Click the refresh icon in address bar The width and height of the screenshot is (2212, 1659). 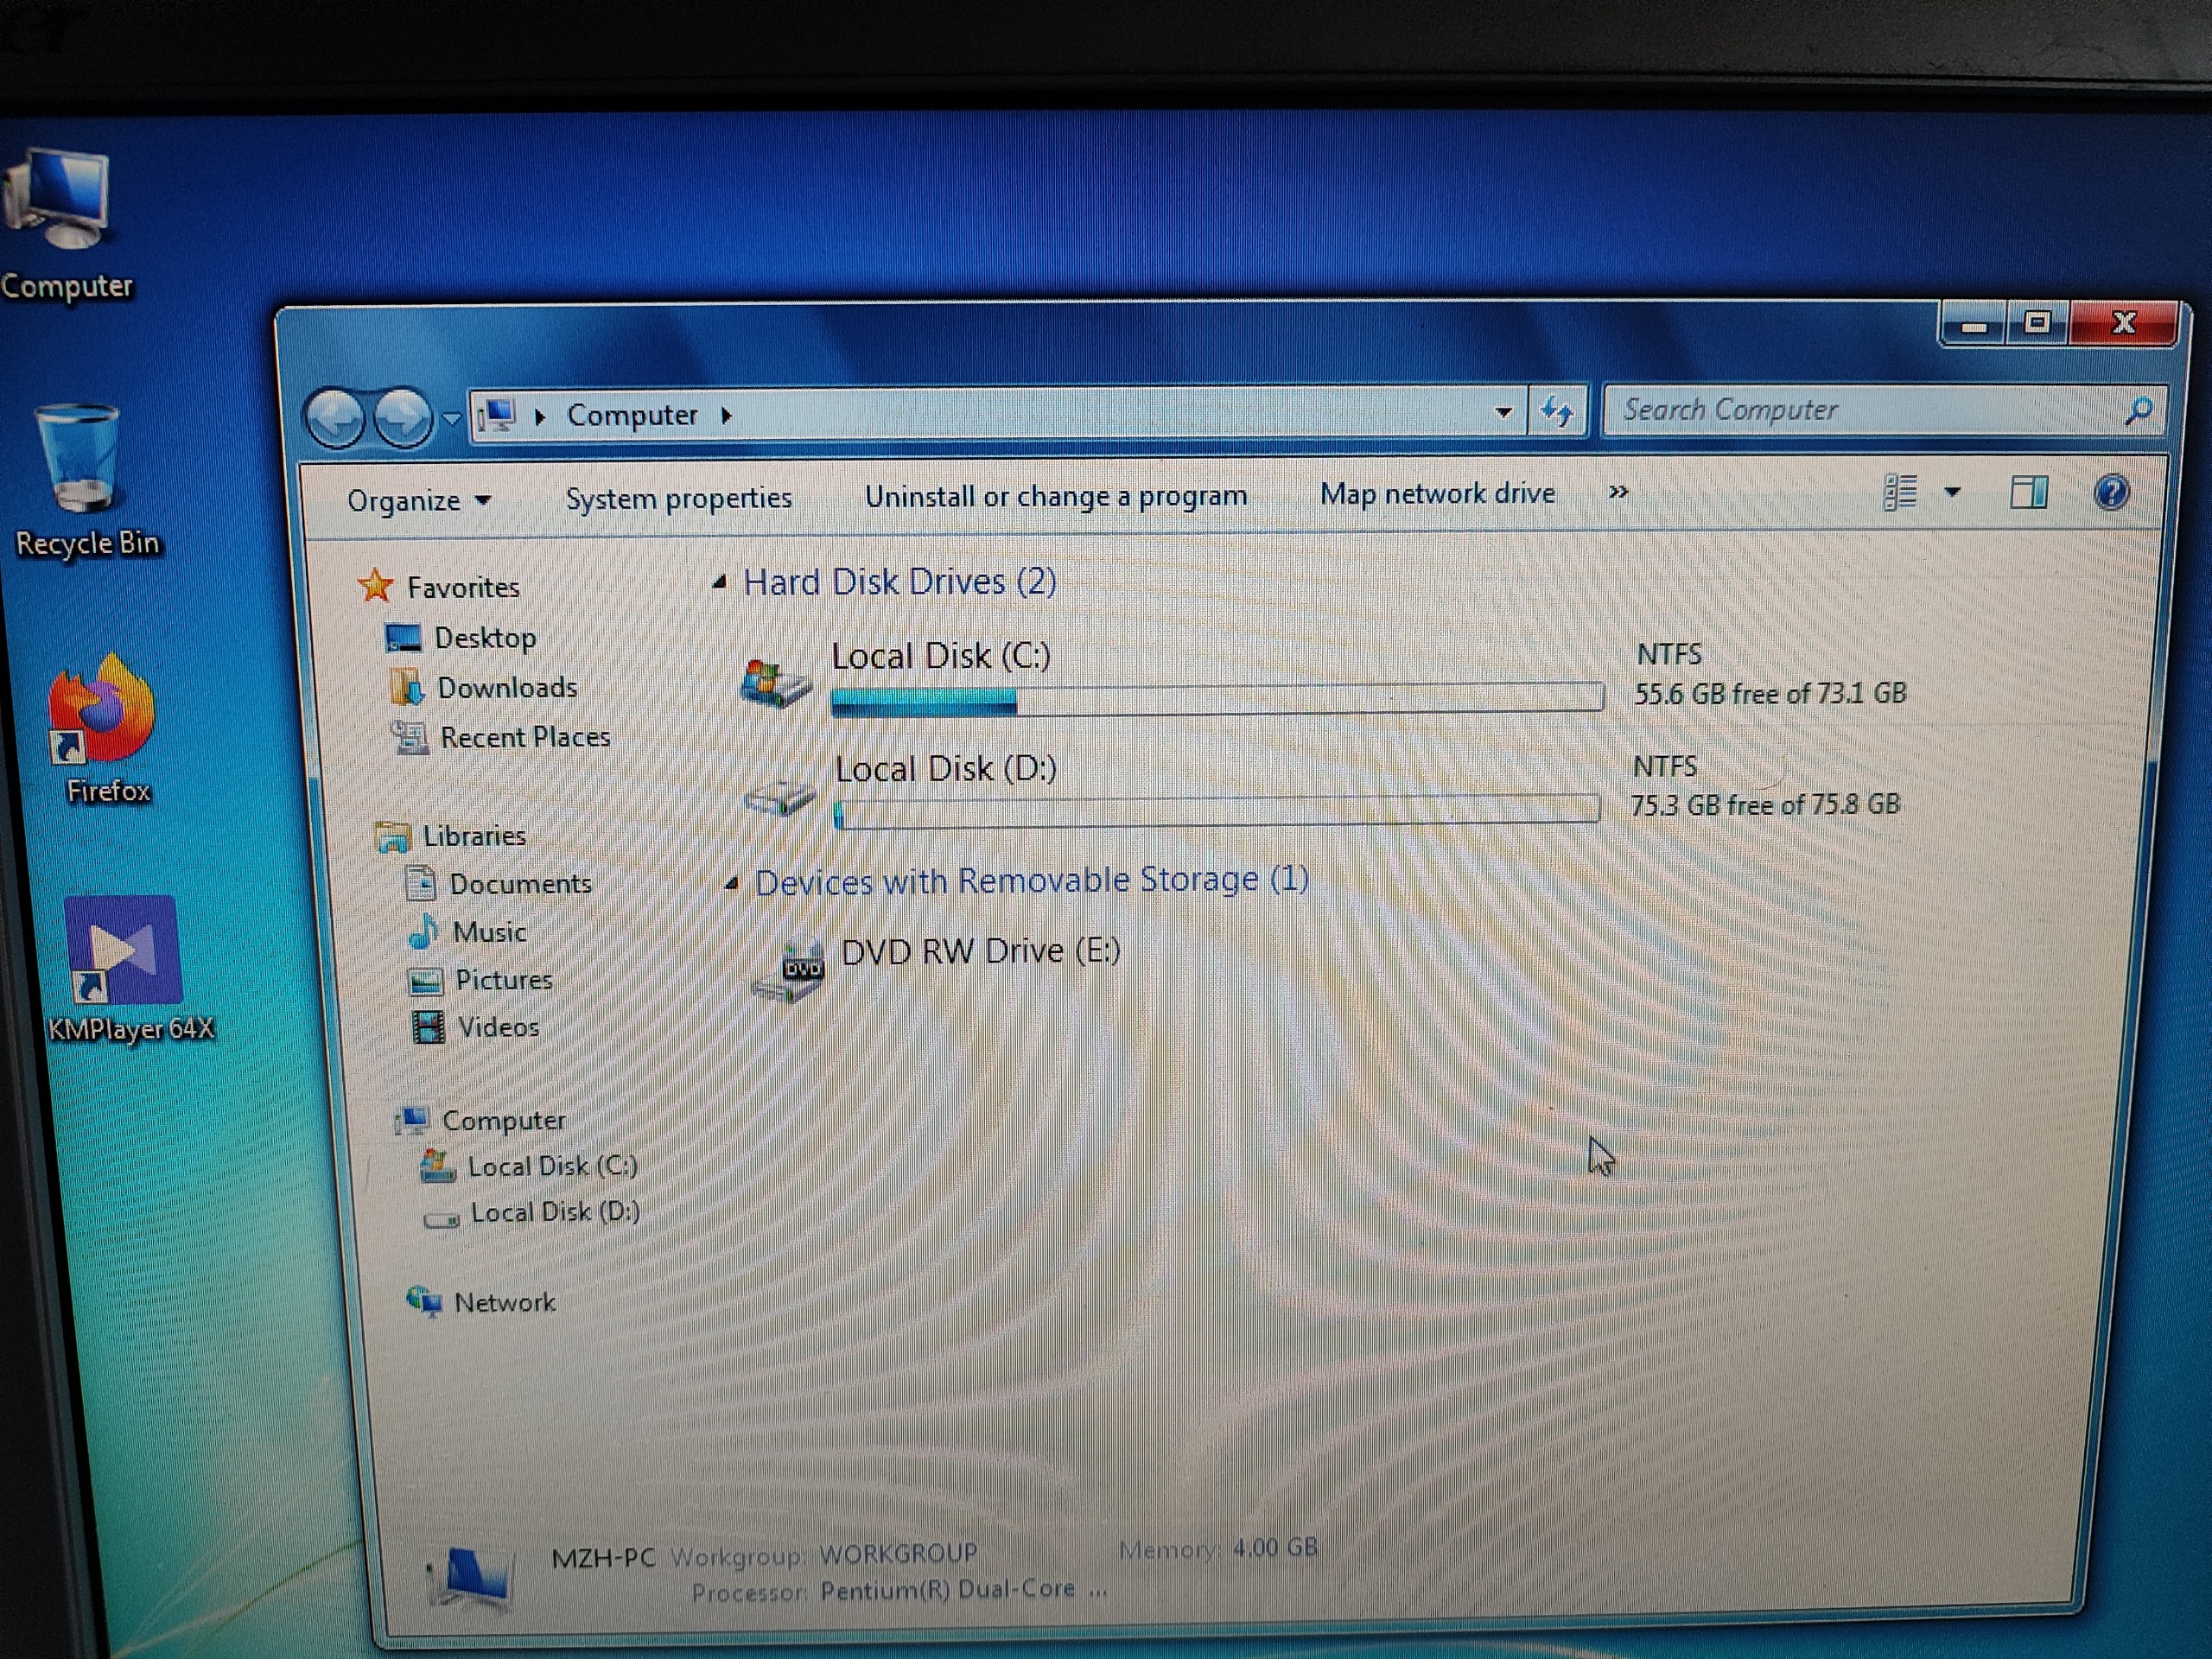pyautogui.click(x=1557, y=410)
